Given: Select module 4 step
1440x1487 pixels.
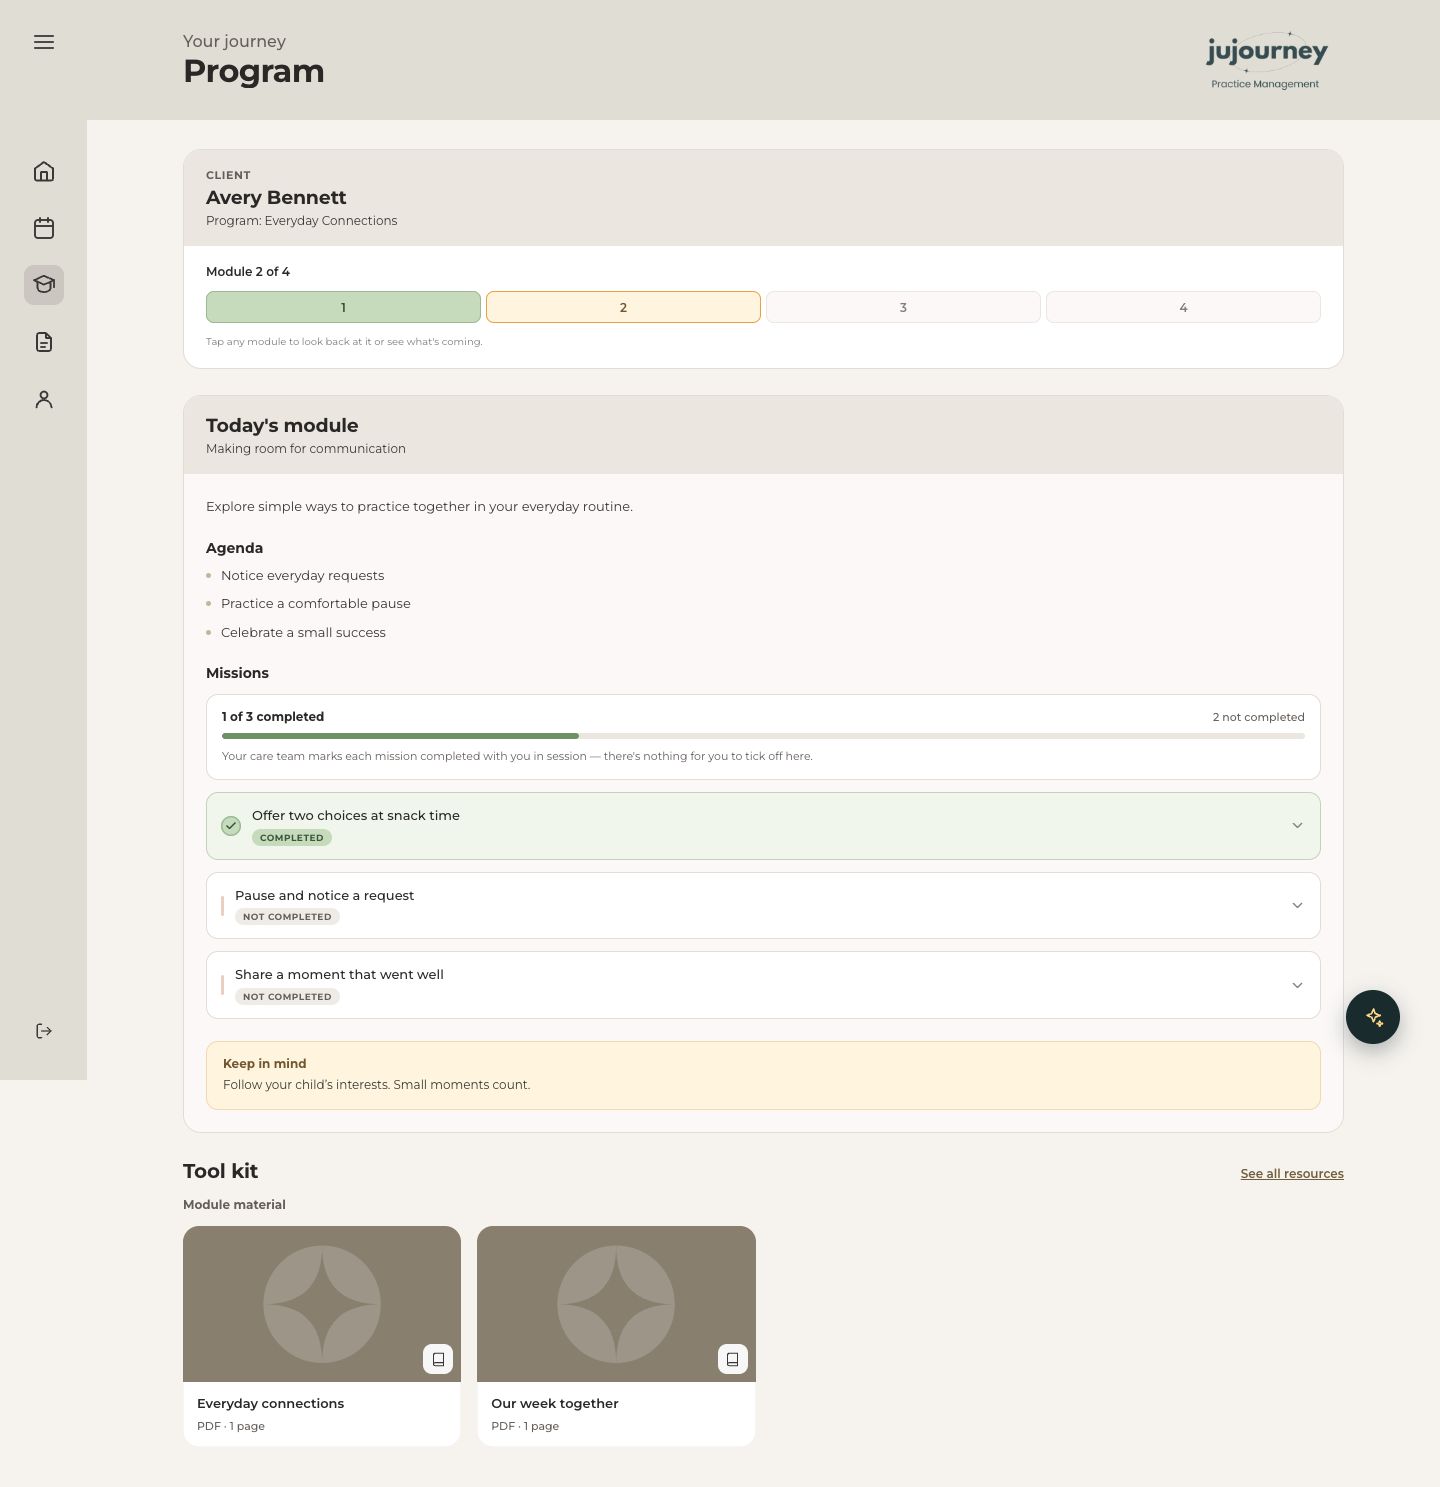Looking at the screenshot, I should (1183, 307).
